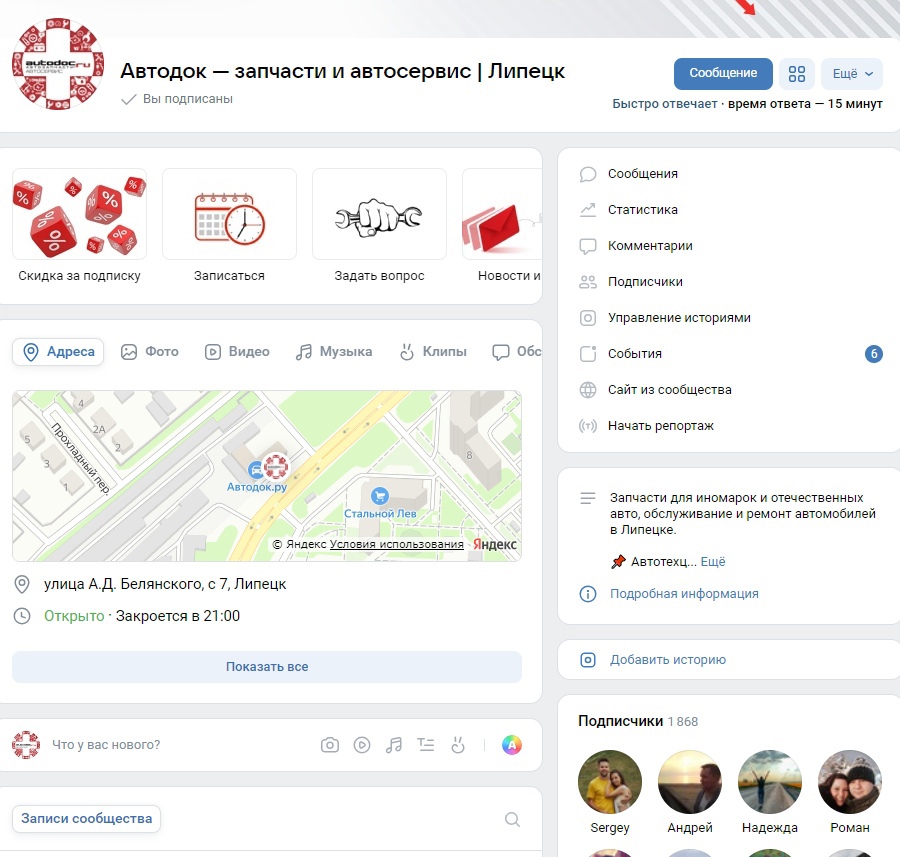The height and width of the screenshot is (857, 900).
Task: Click the Стальной Лев shop marker
Action: [379, 495]
